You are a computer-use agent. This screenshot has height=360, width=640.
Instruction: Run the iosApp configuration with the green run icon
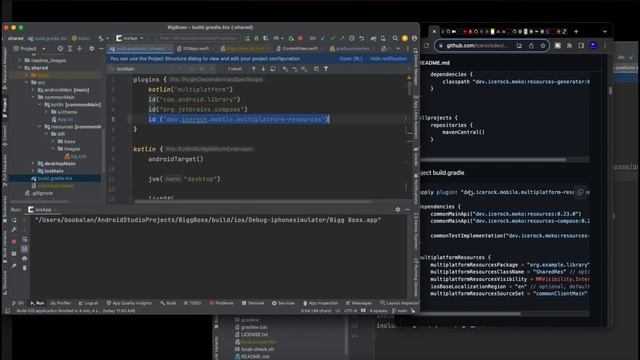click(247, 38)
